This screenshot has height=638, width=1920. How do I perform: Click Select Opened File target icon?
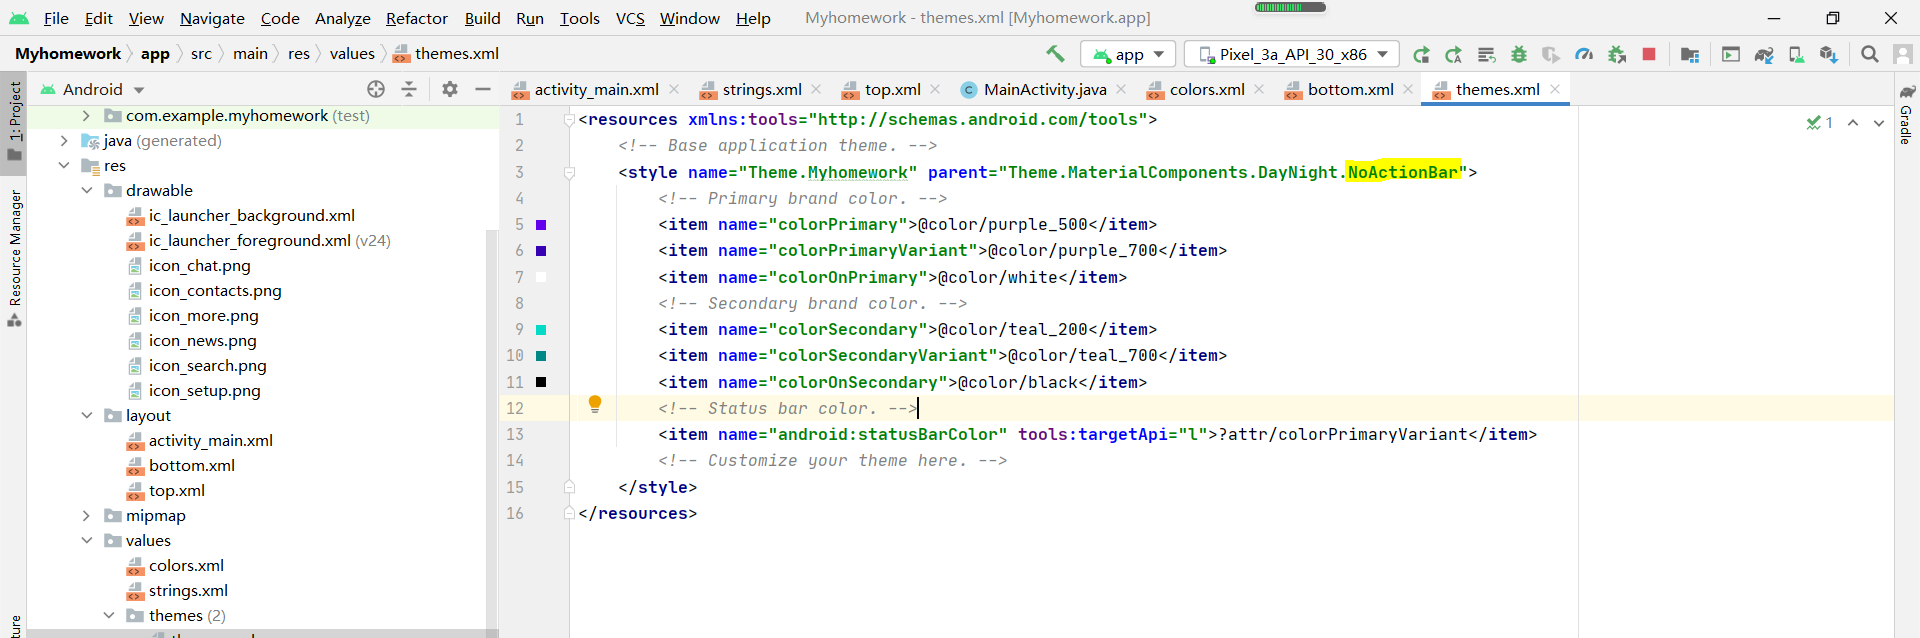pos(376,89)
